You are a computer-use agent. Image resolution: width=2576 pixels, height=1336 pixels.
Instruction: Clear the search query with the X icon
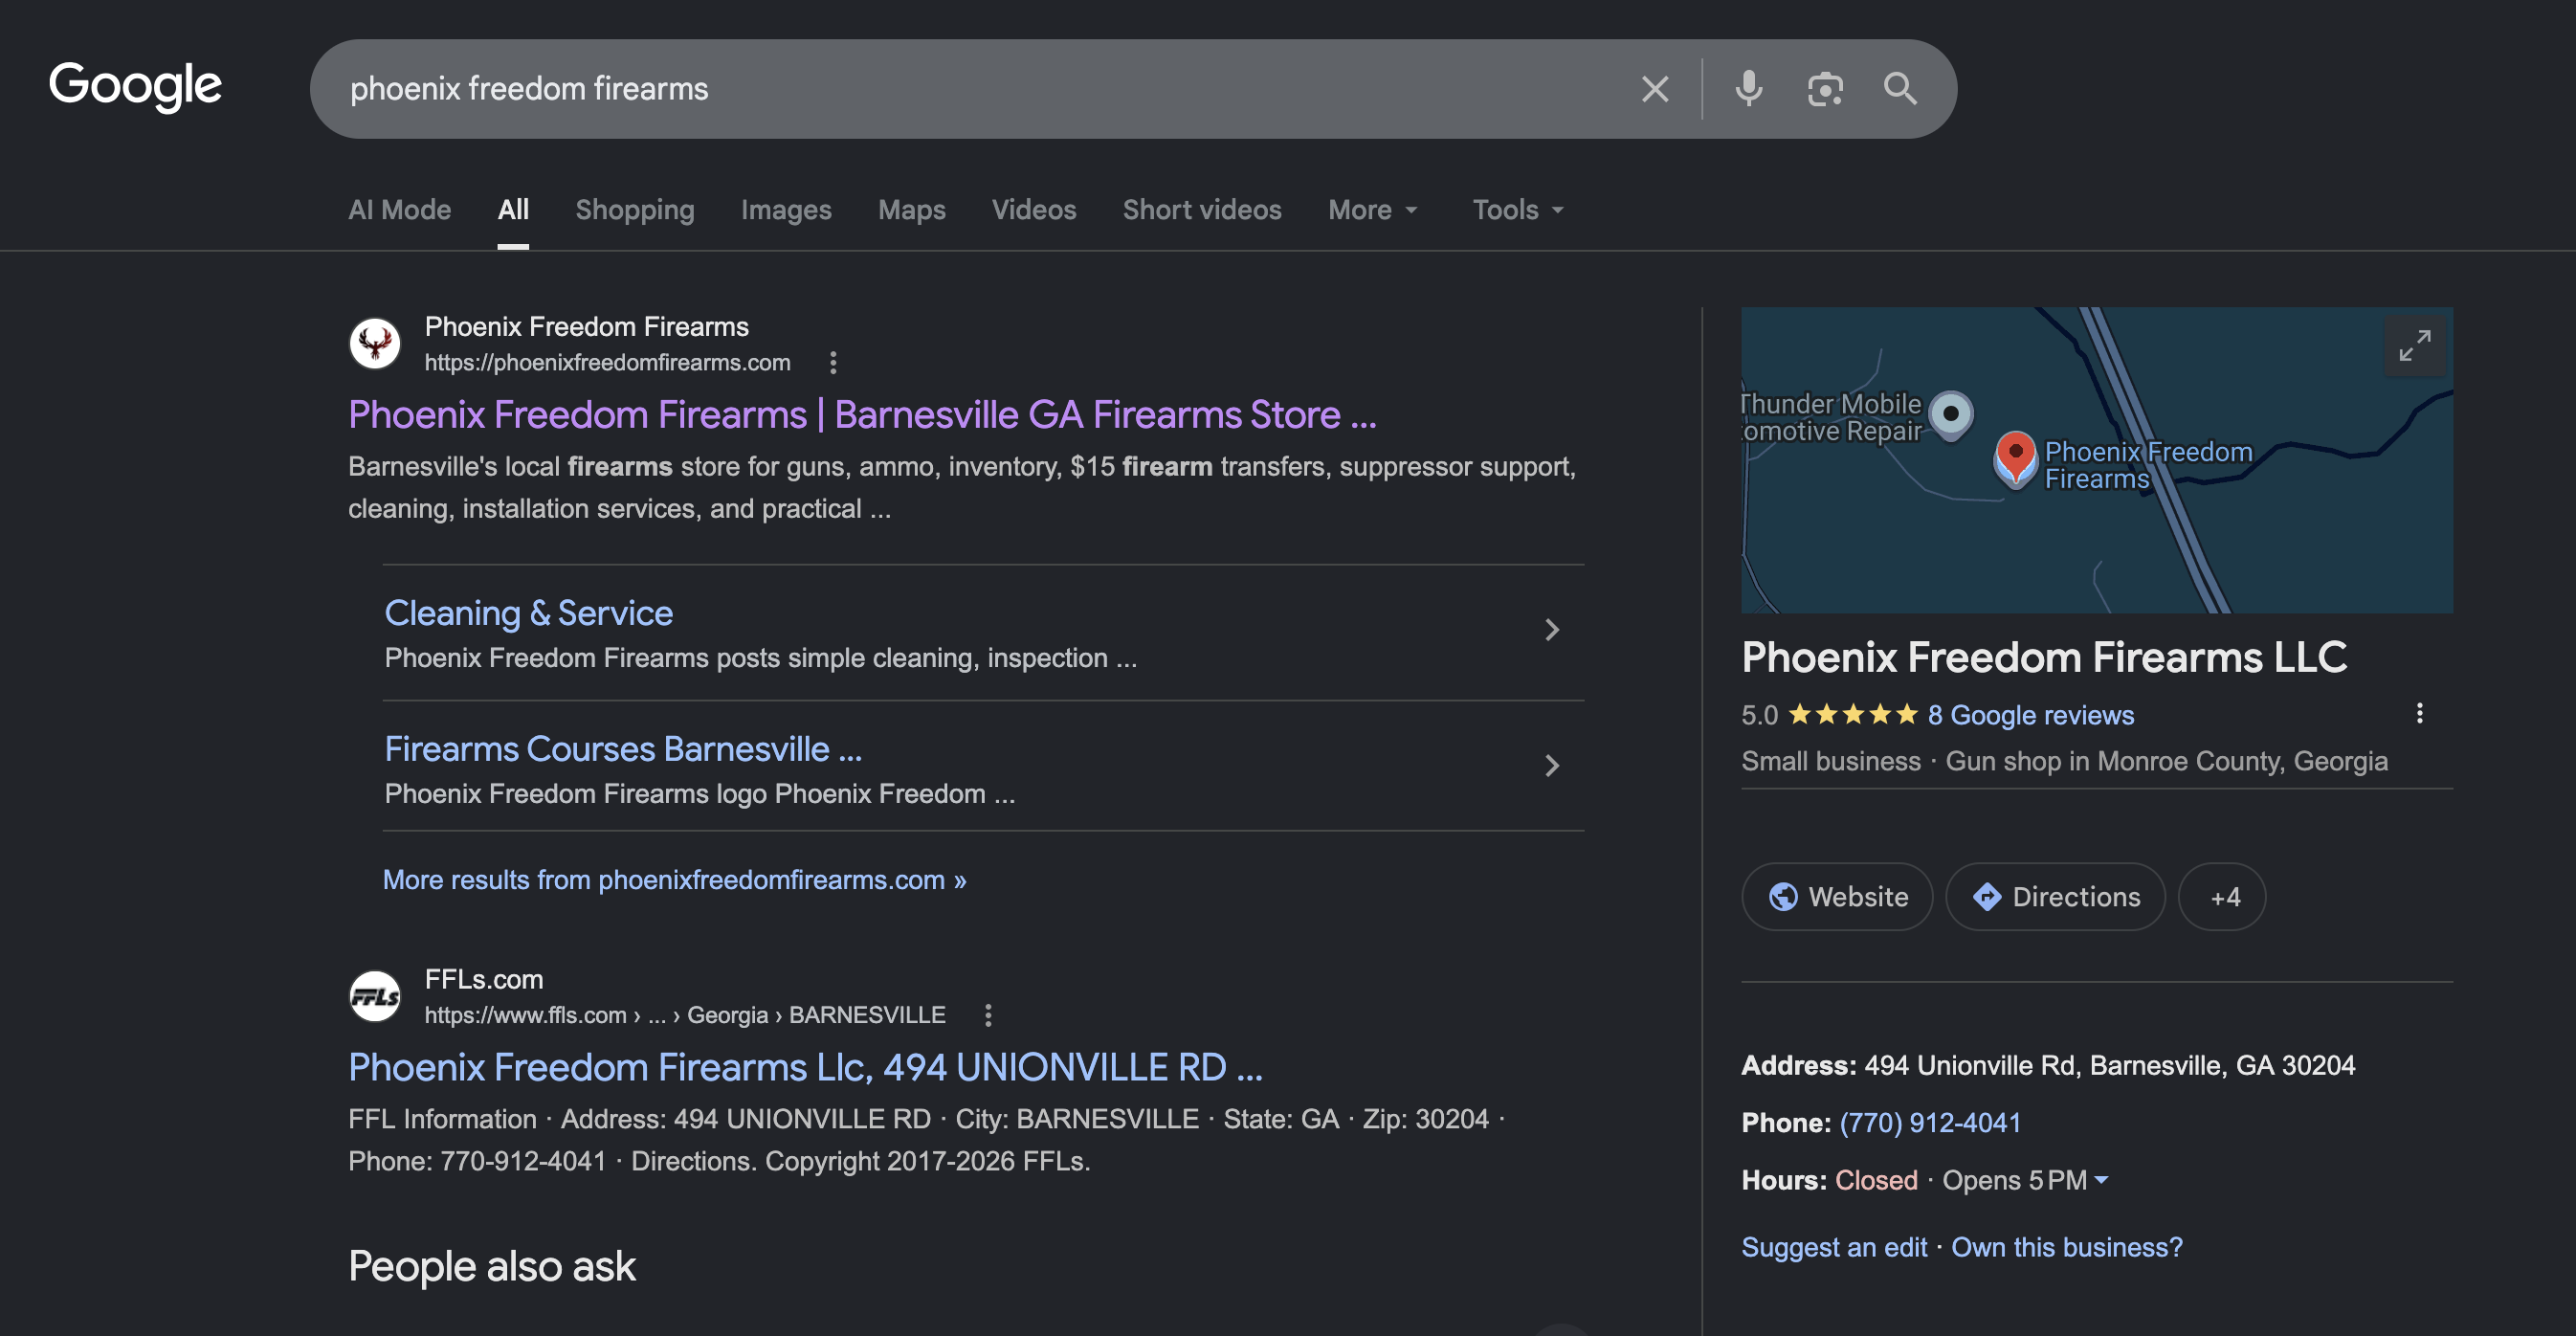pos(1655,89)
